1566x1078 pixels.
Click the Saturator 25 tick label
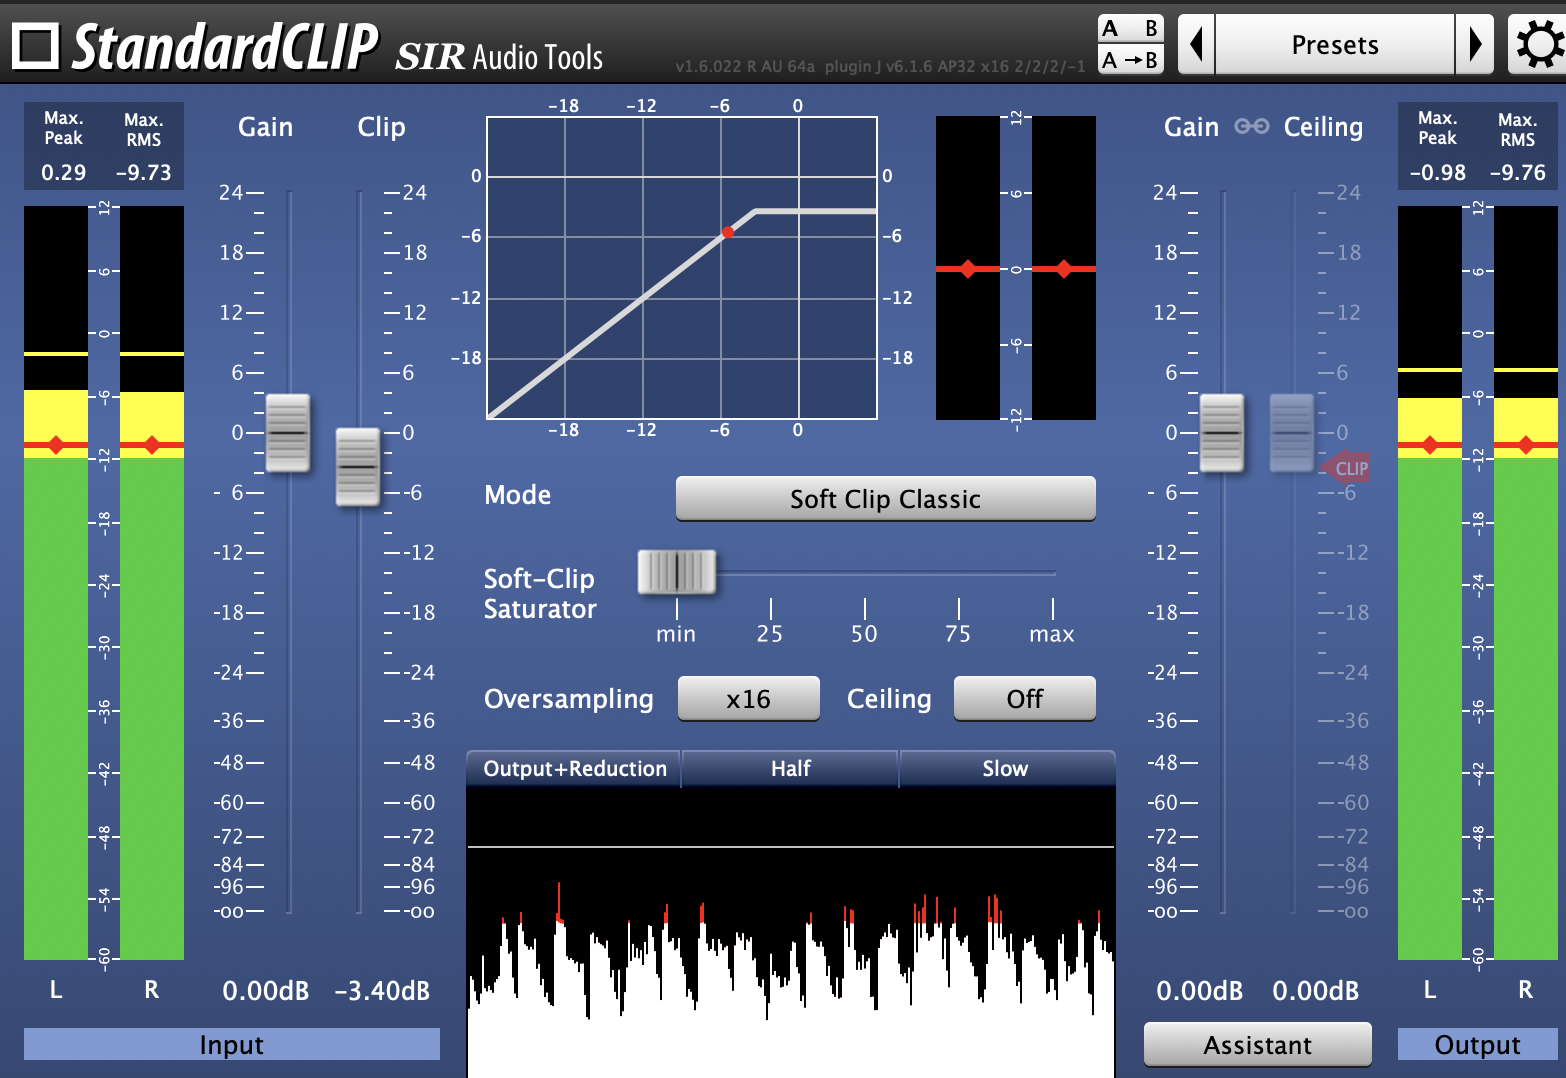tap(770, 634)
